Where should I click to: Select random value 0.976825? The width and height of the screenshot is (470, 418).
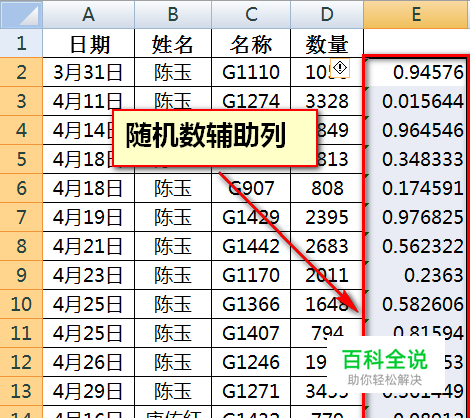pyautogui.click(x=415, y=217)
